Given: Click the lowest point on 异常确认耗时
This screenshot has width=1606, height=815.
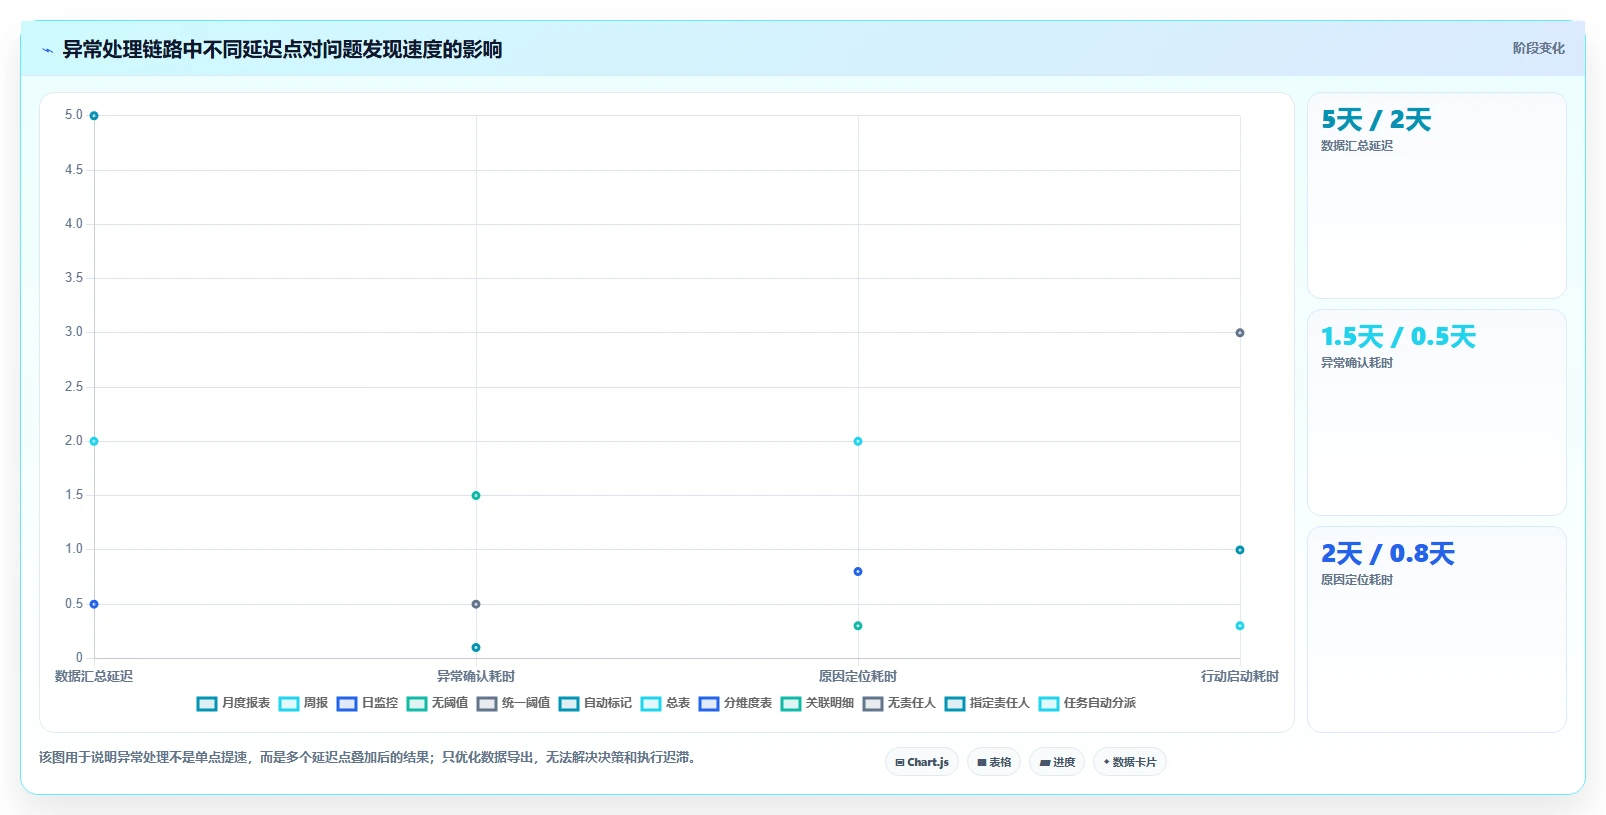Looking at the screenshot, I should (476, 647).
